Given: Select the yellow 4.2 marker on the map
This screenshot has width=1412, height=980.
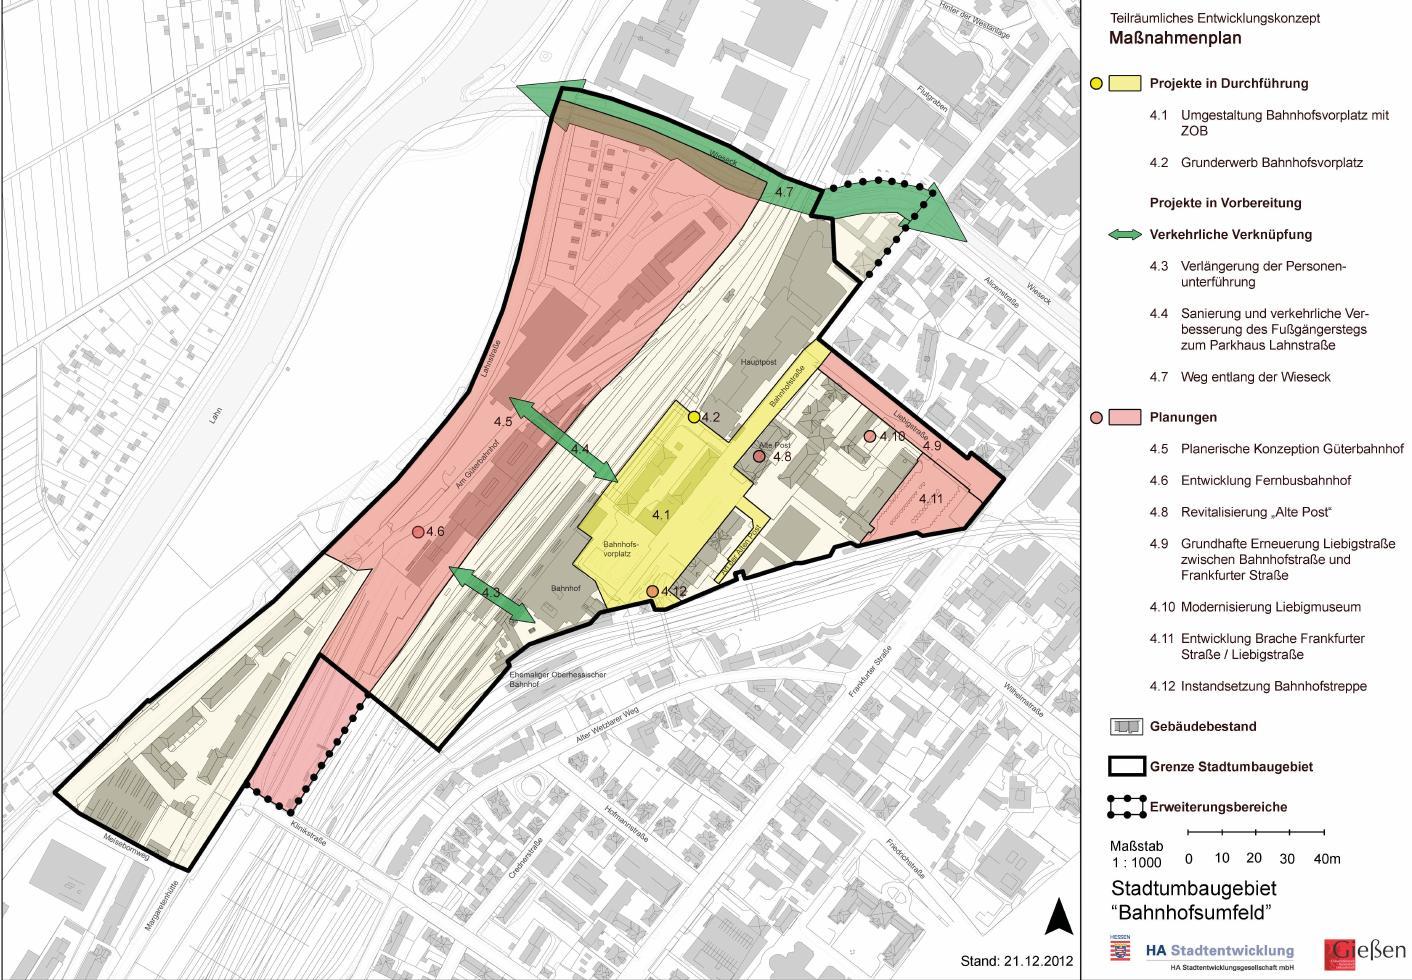Looking at the screenshot, I should pos(694,417).
